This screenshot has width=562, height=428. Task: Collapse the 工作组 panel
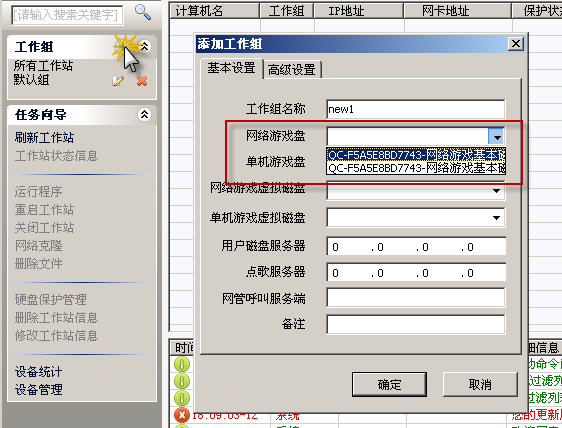145,47
